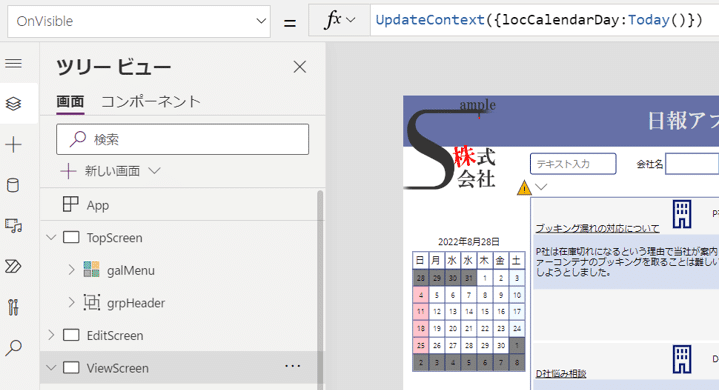Viewport: 719px width, 390px height.
Task: Select calendar day 10
Action: 517,295
